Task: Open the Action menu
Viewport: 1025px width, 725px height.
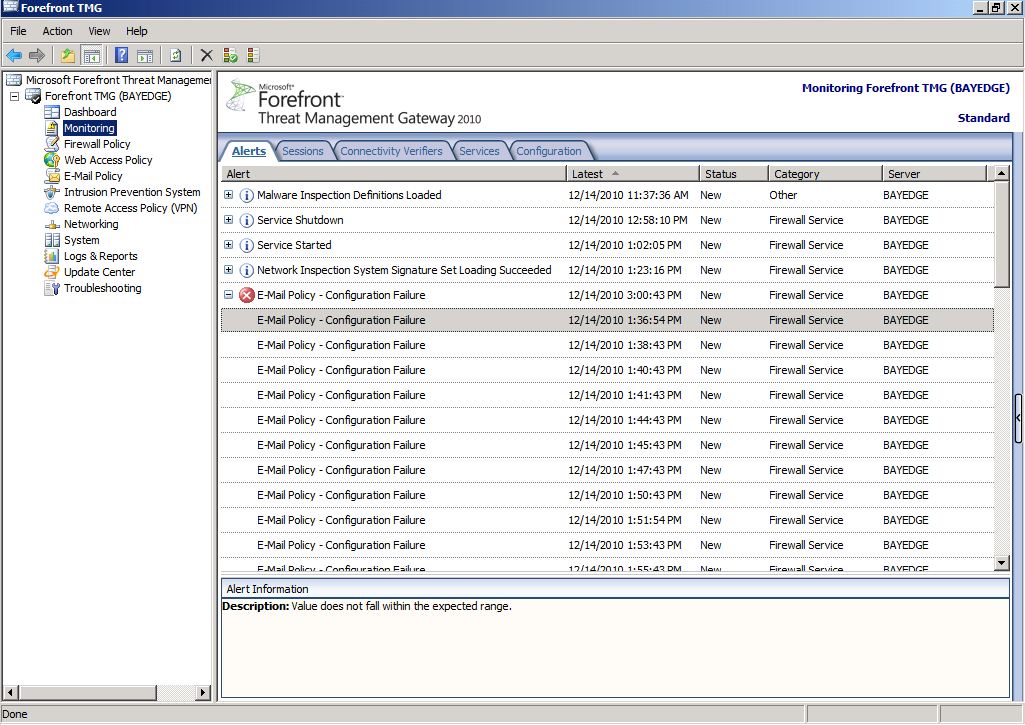Action: pos(57,31)
